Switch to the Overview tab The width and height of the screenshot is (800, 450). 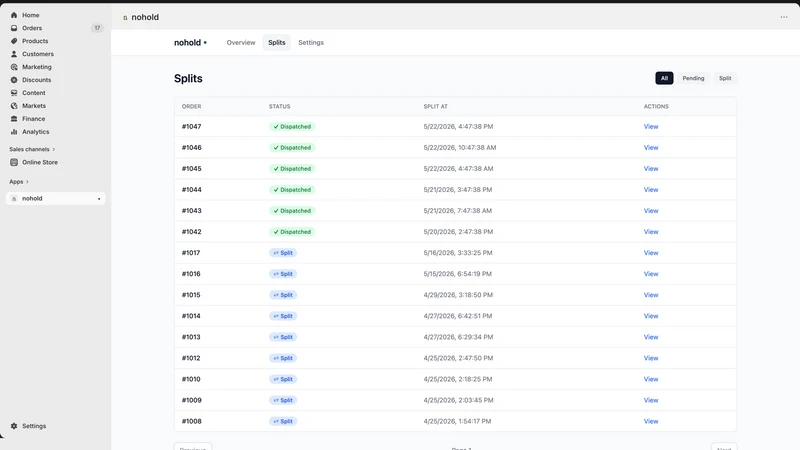coord(241,43)
